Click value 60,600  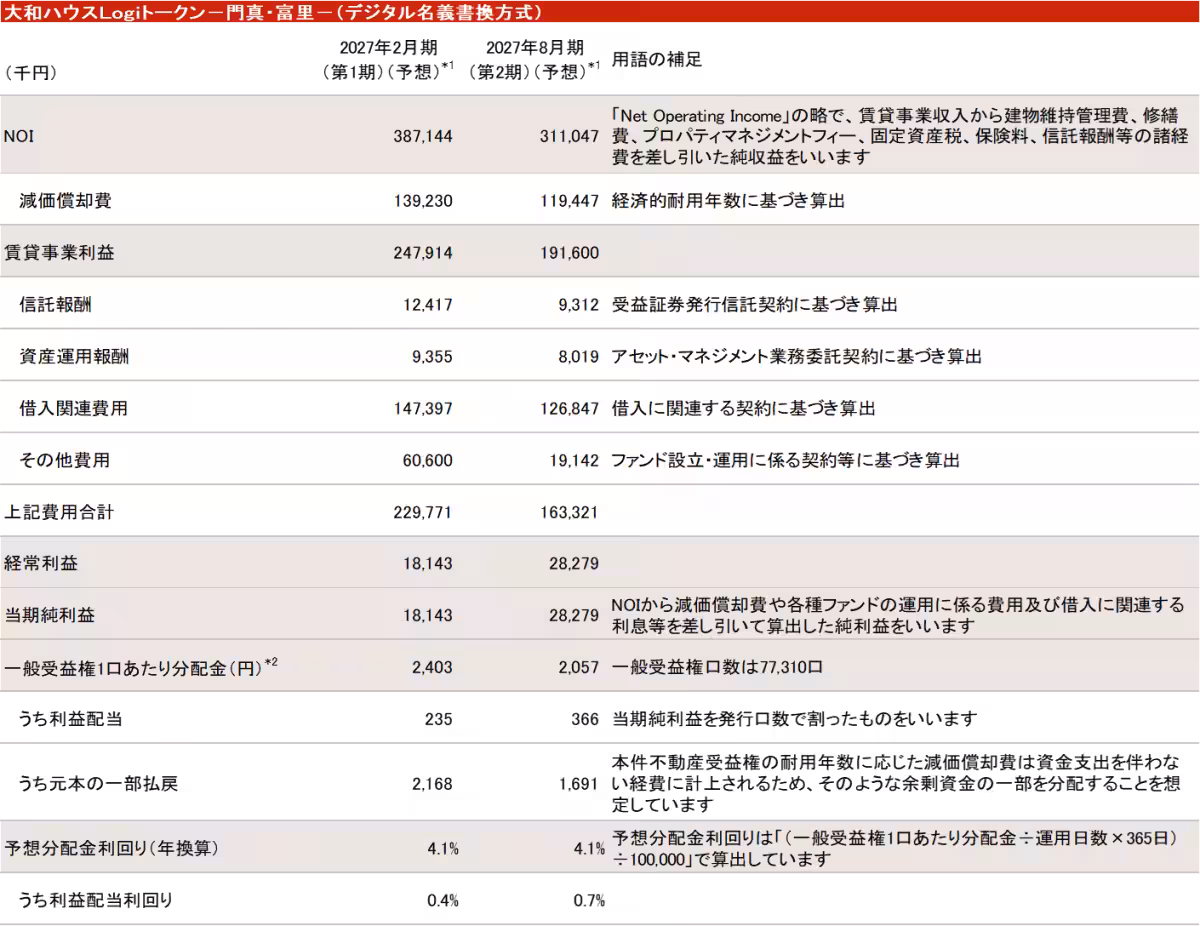click(427, 461)
